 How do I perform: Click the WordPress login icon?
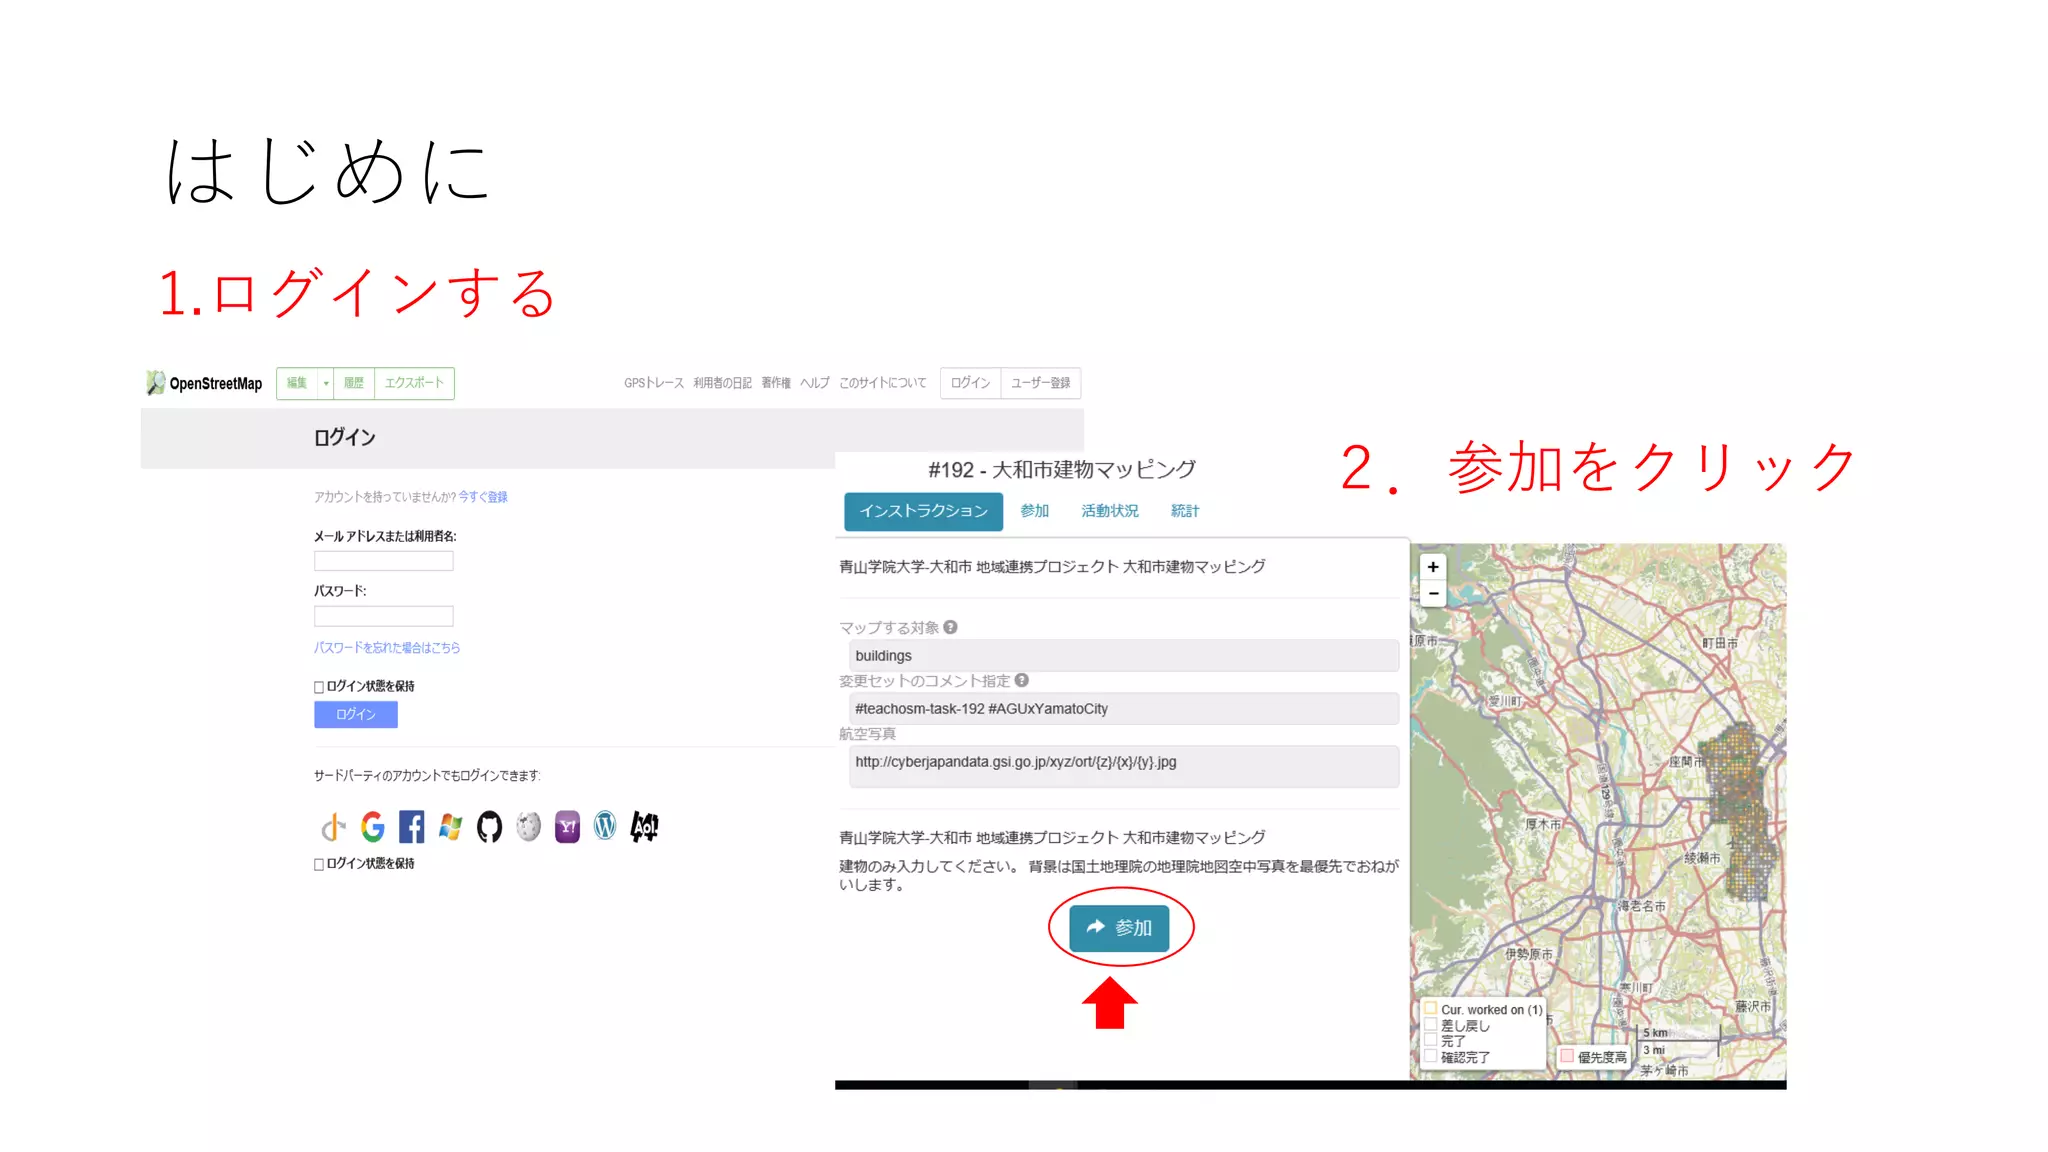click(x=605, y=826)
